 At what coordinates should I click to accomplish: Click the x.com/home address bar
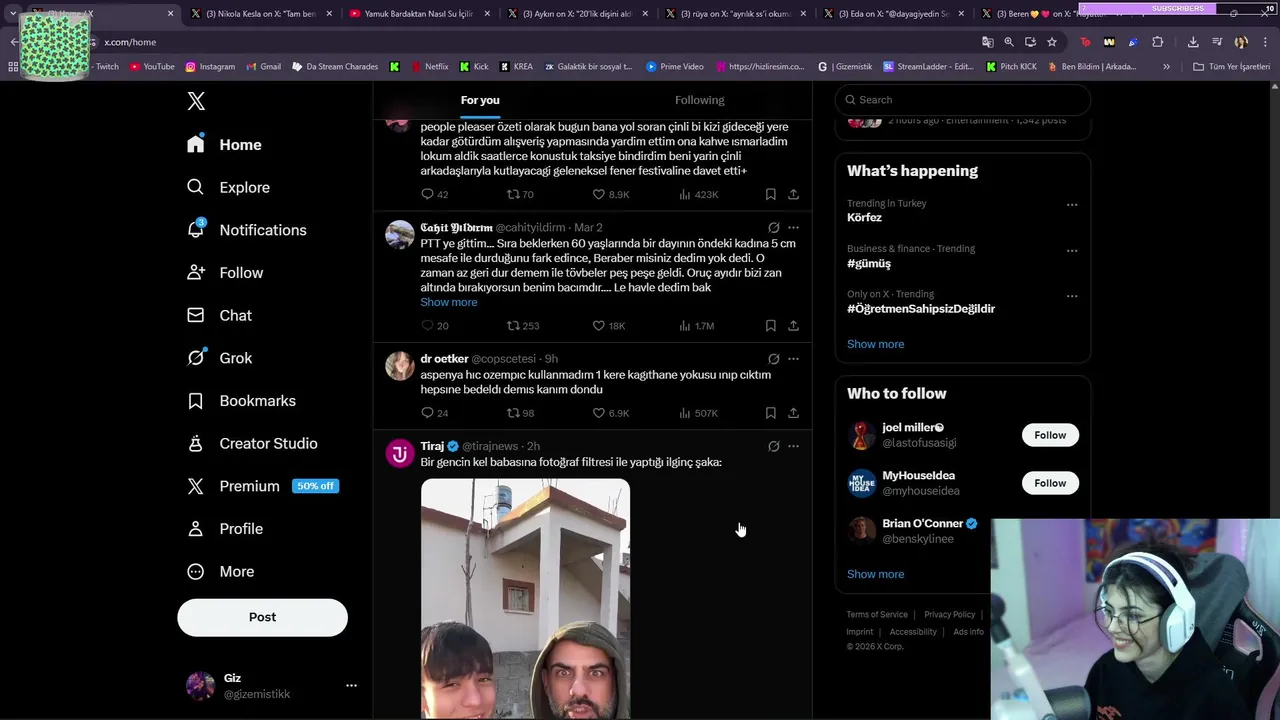530,42
